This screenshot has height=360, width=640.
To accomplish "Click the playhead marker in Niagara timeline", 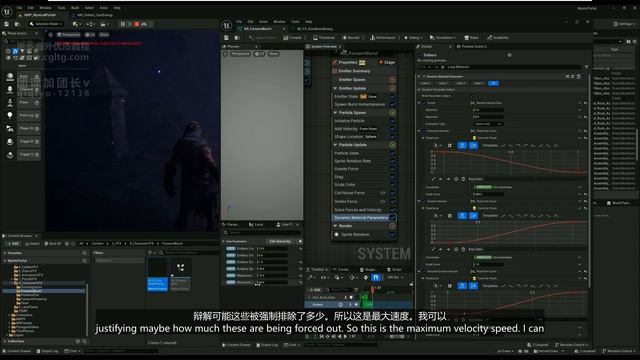I will point(372,289).
